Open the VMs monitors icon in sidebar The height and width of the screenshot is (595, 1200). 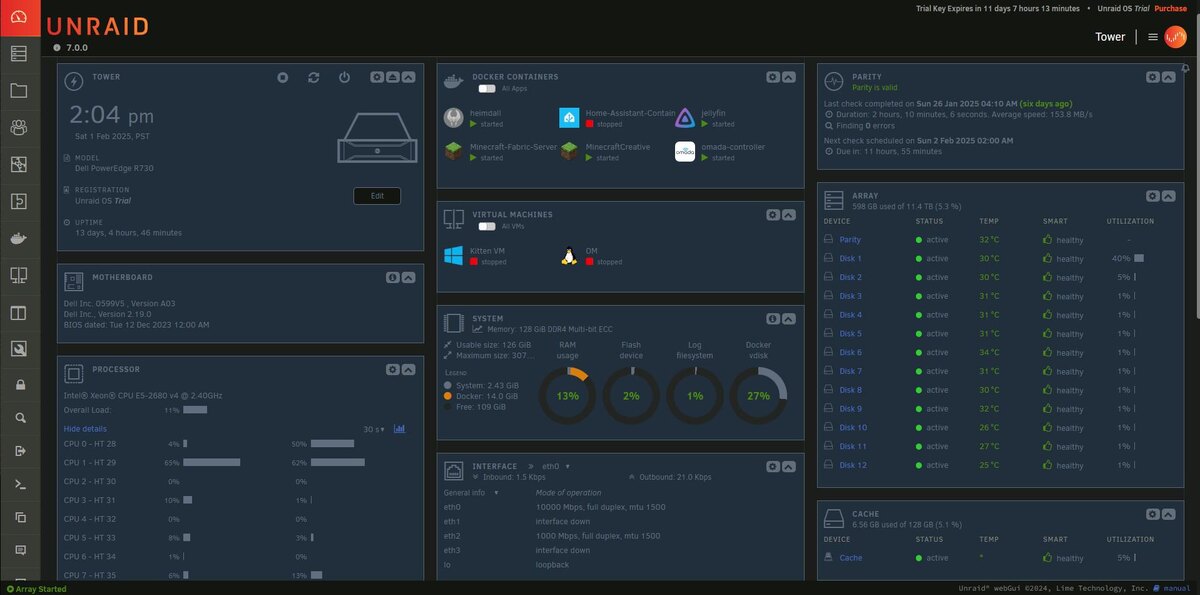[x=19, y=275]
